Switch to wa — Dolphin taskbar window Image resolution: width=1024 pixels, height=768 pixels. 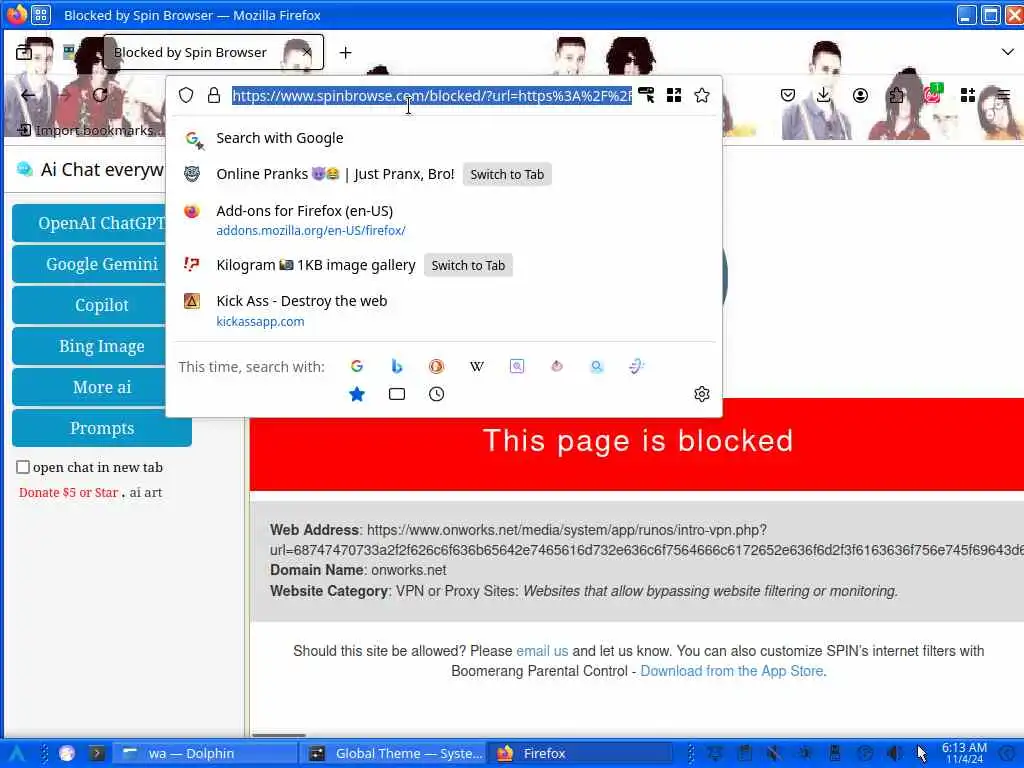pyautogui.click(x=207, y=753)
